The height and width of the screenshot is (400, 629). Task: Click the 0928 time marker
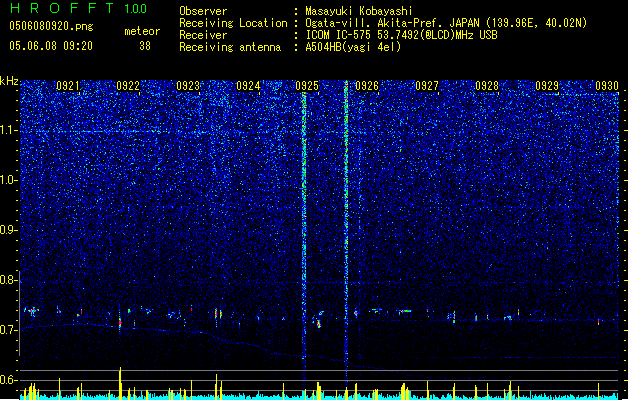click(x=487, y=86)
